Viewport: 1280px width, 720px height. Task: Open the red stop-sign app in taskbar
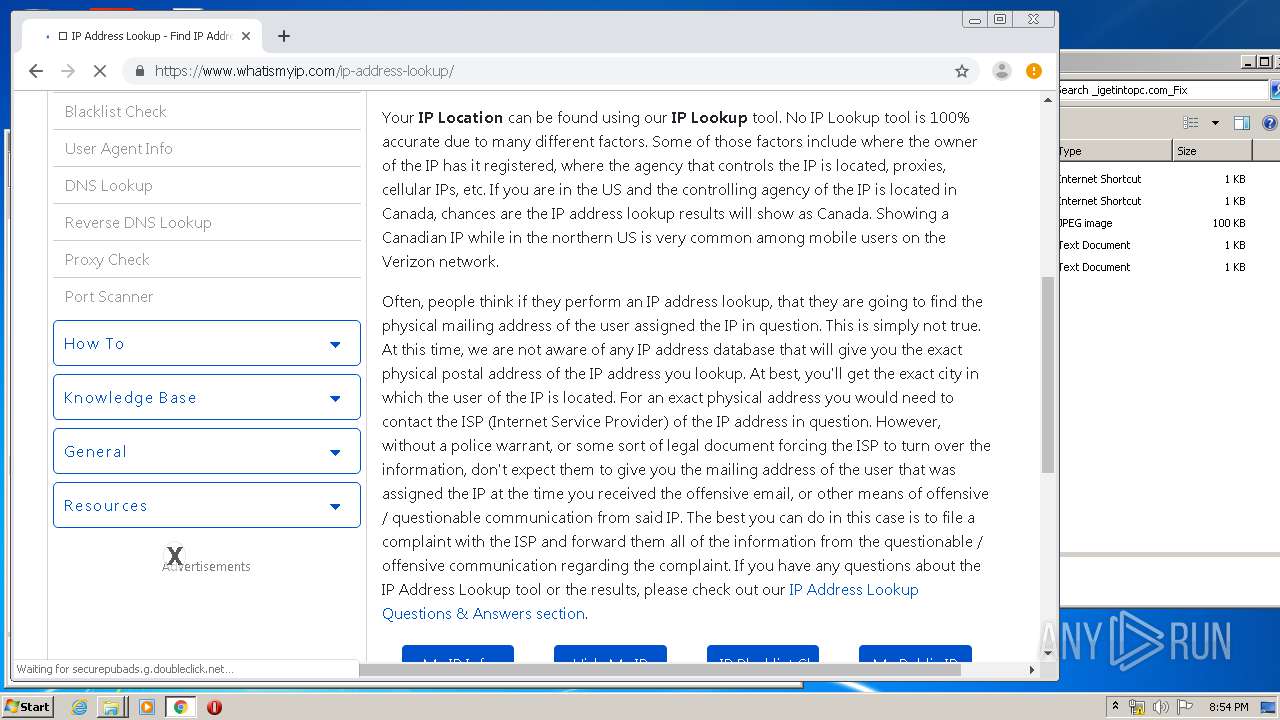pos(214,707)
